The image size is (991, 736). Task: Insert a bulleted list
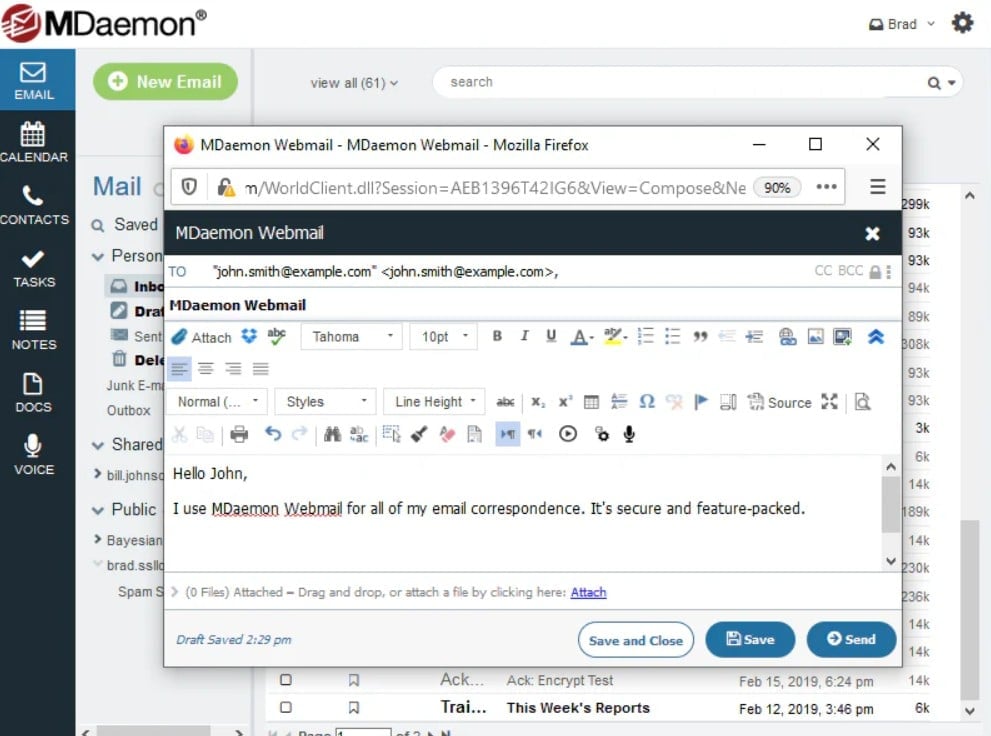click(672, 336)
